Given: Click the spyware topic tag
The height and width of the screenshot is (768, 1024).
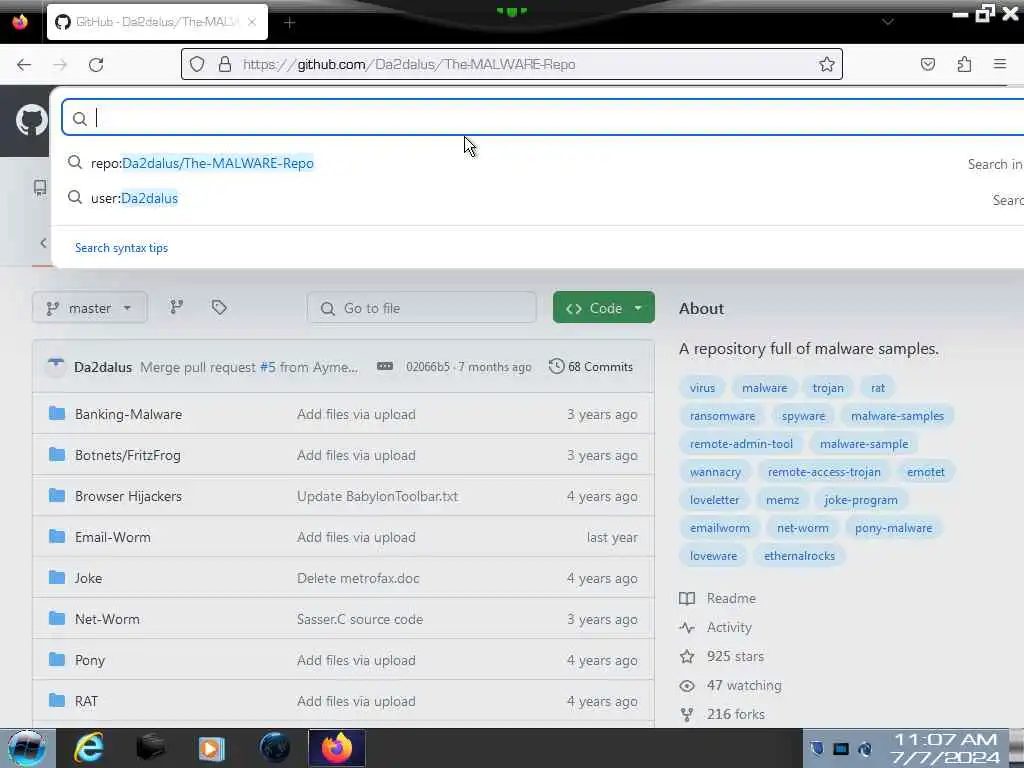Looking at the screenshot, I should (803, 416).
